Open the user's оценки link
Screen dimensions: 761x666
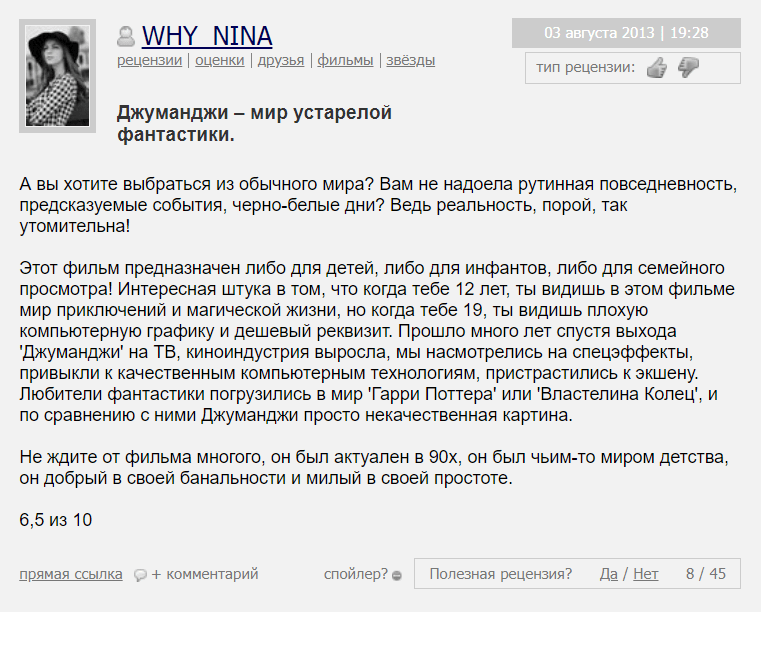pyautogui.click(x=219, y=60)
